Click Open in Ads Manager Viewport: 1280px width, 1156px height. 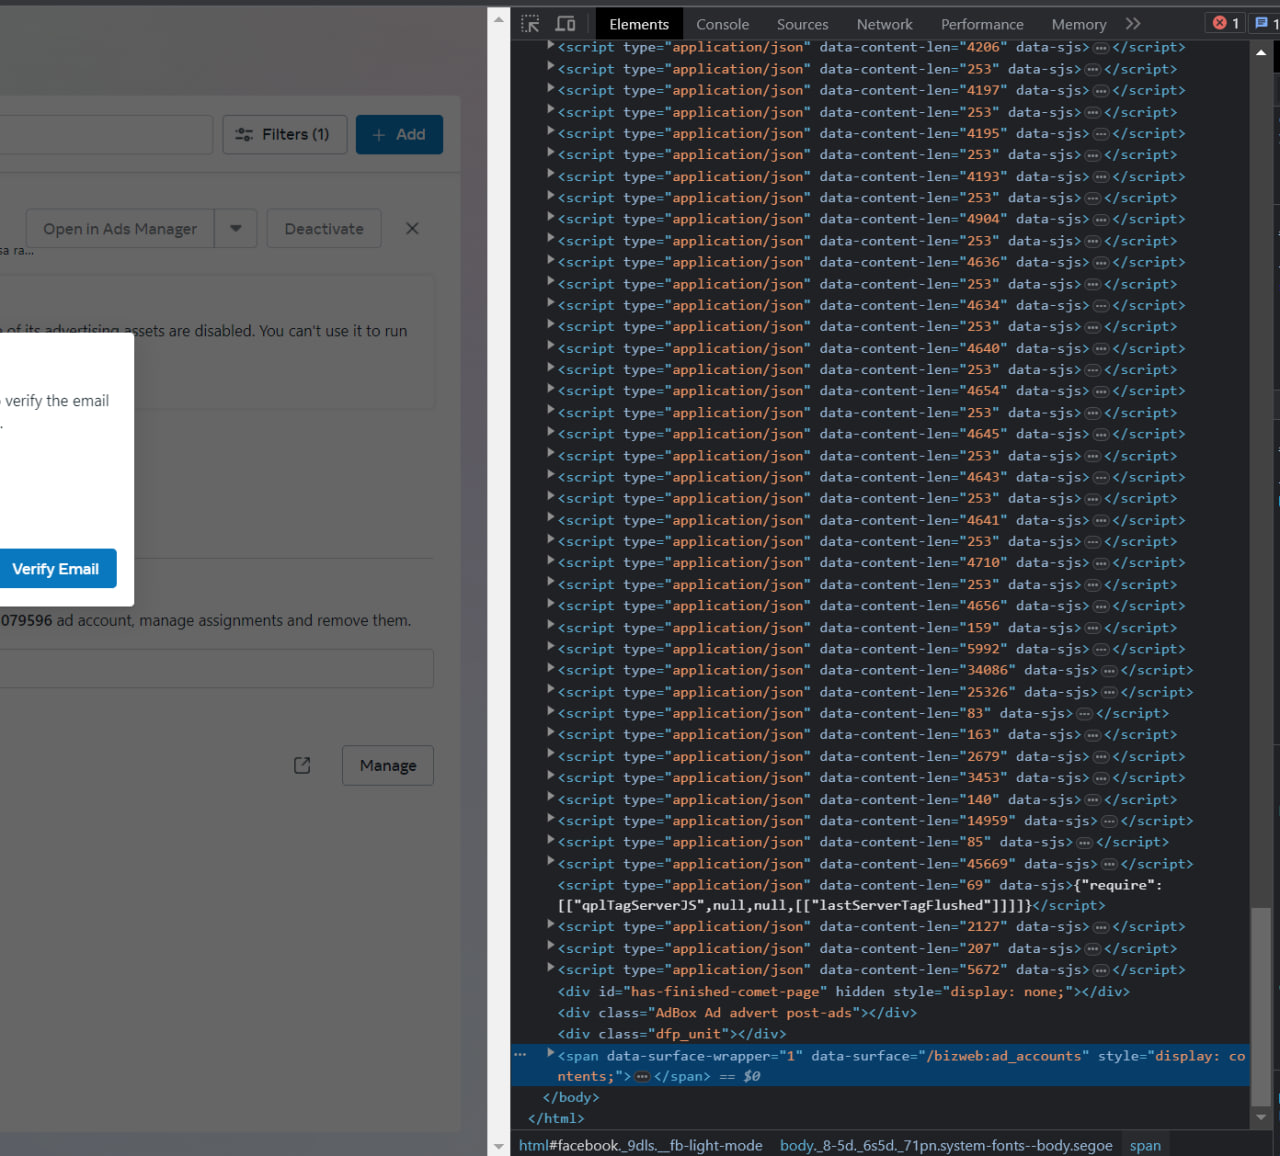click(120, 228)
